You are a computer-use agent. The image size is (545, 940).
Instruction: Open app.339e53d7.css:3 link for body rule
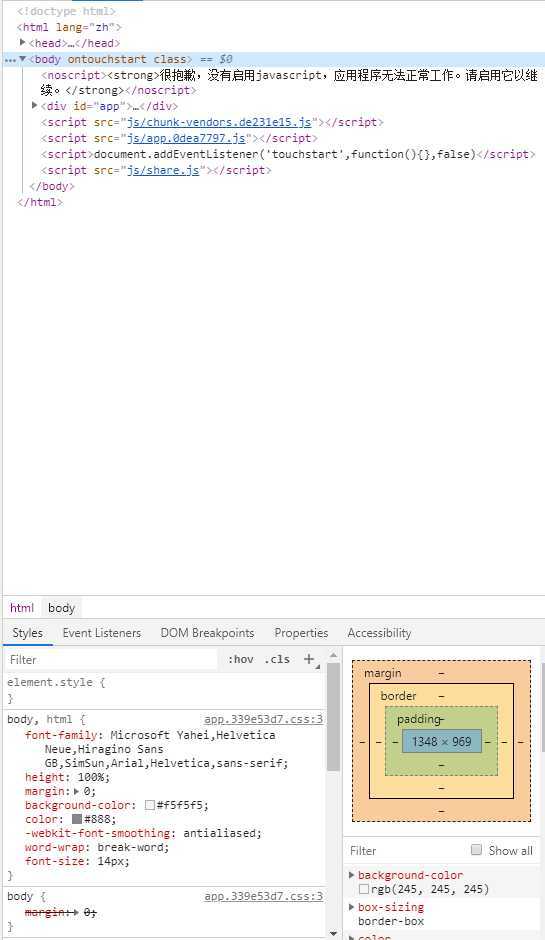point(263,896)
